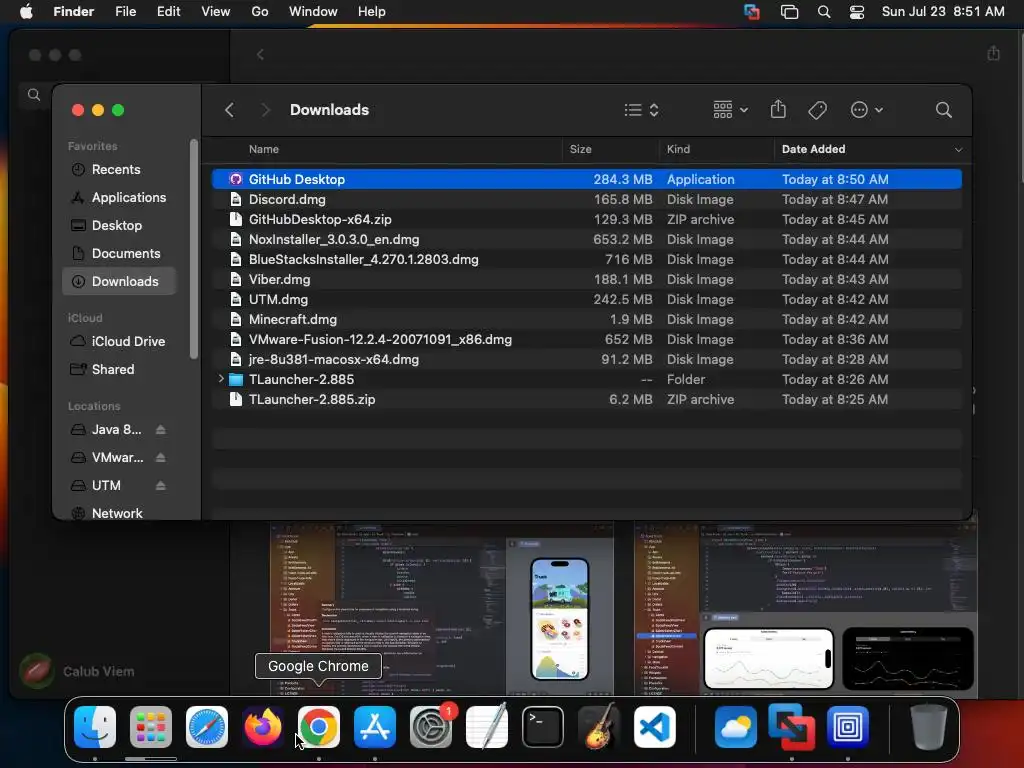This screenshot has width=1024, height=768.
Task: Toggle Date Added sort order chevron
Action: pyautogui.click(x=958, y=150)
